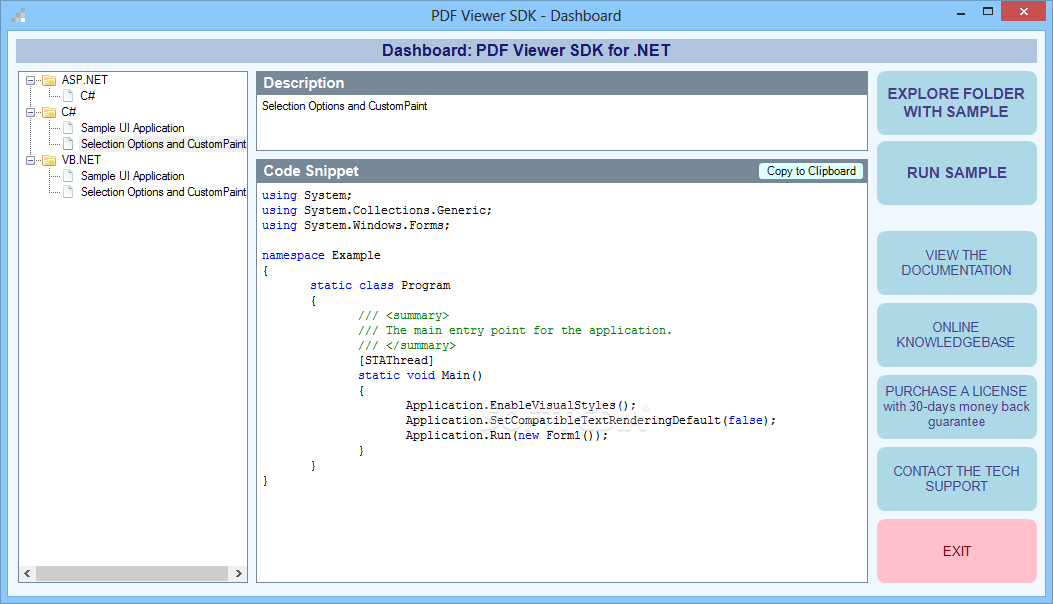The height and width of the screenshot is (604, 1053).
Task: Click file icon of VB.NET Selection Options and CustomPaint
Action: click(68, 192)
